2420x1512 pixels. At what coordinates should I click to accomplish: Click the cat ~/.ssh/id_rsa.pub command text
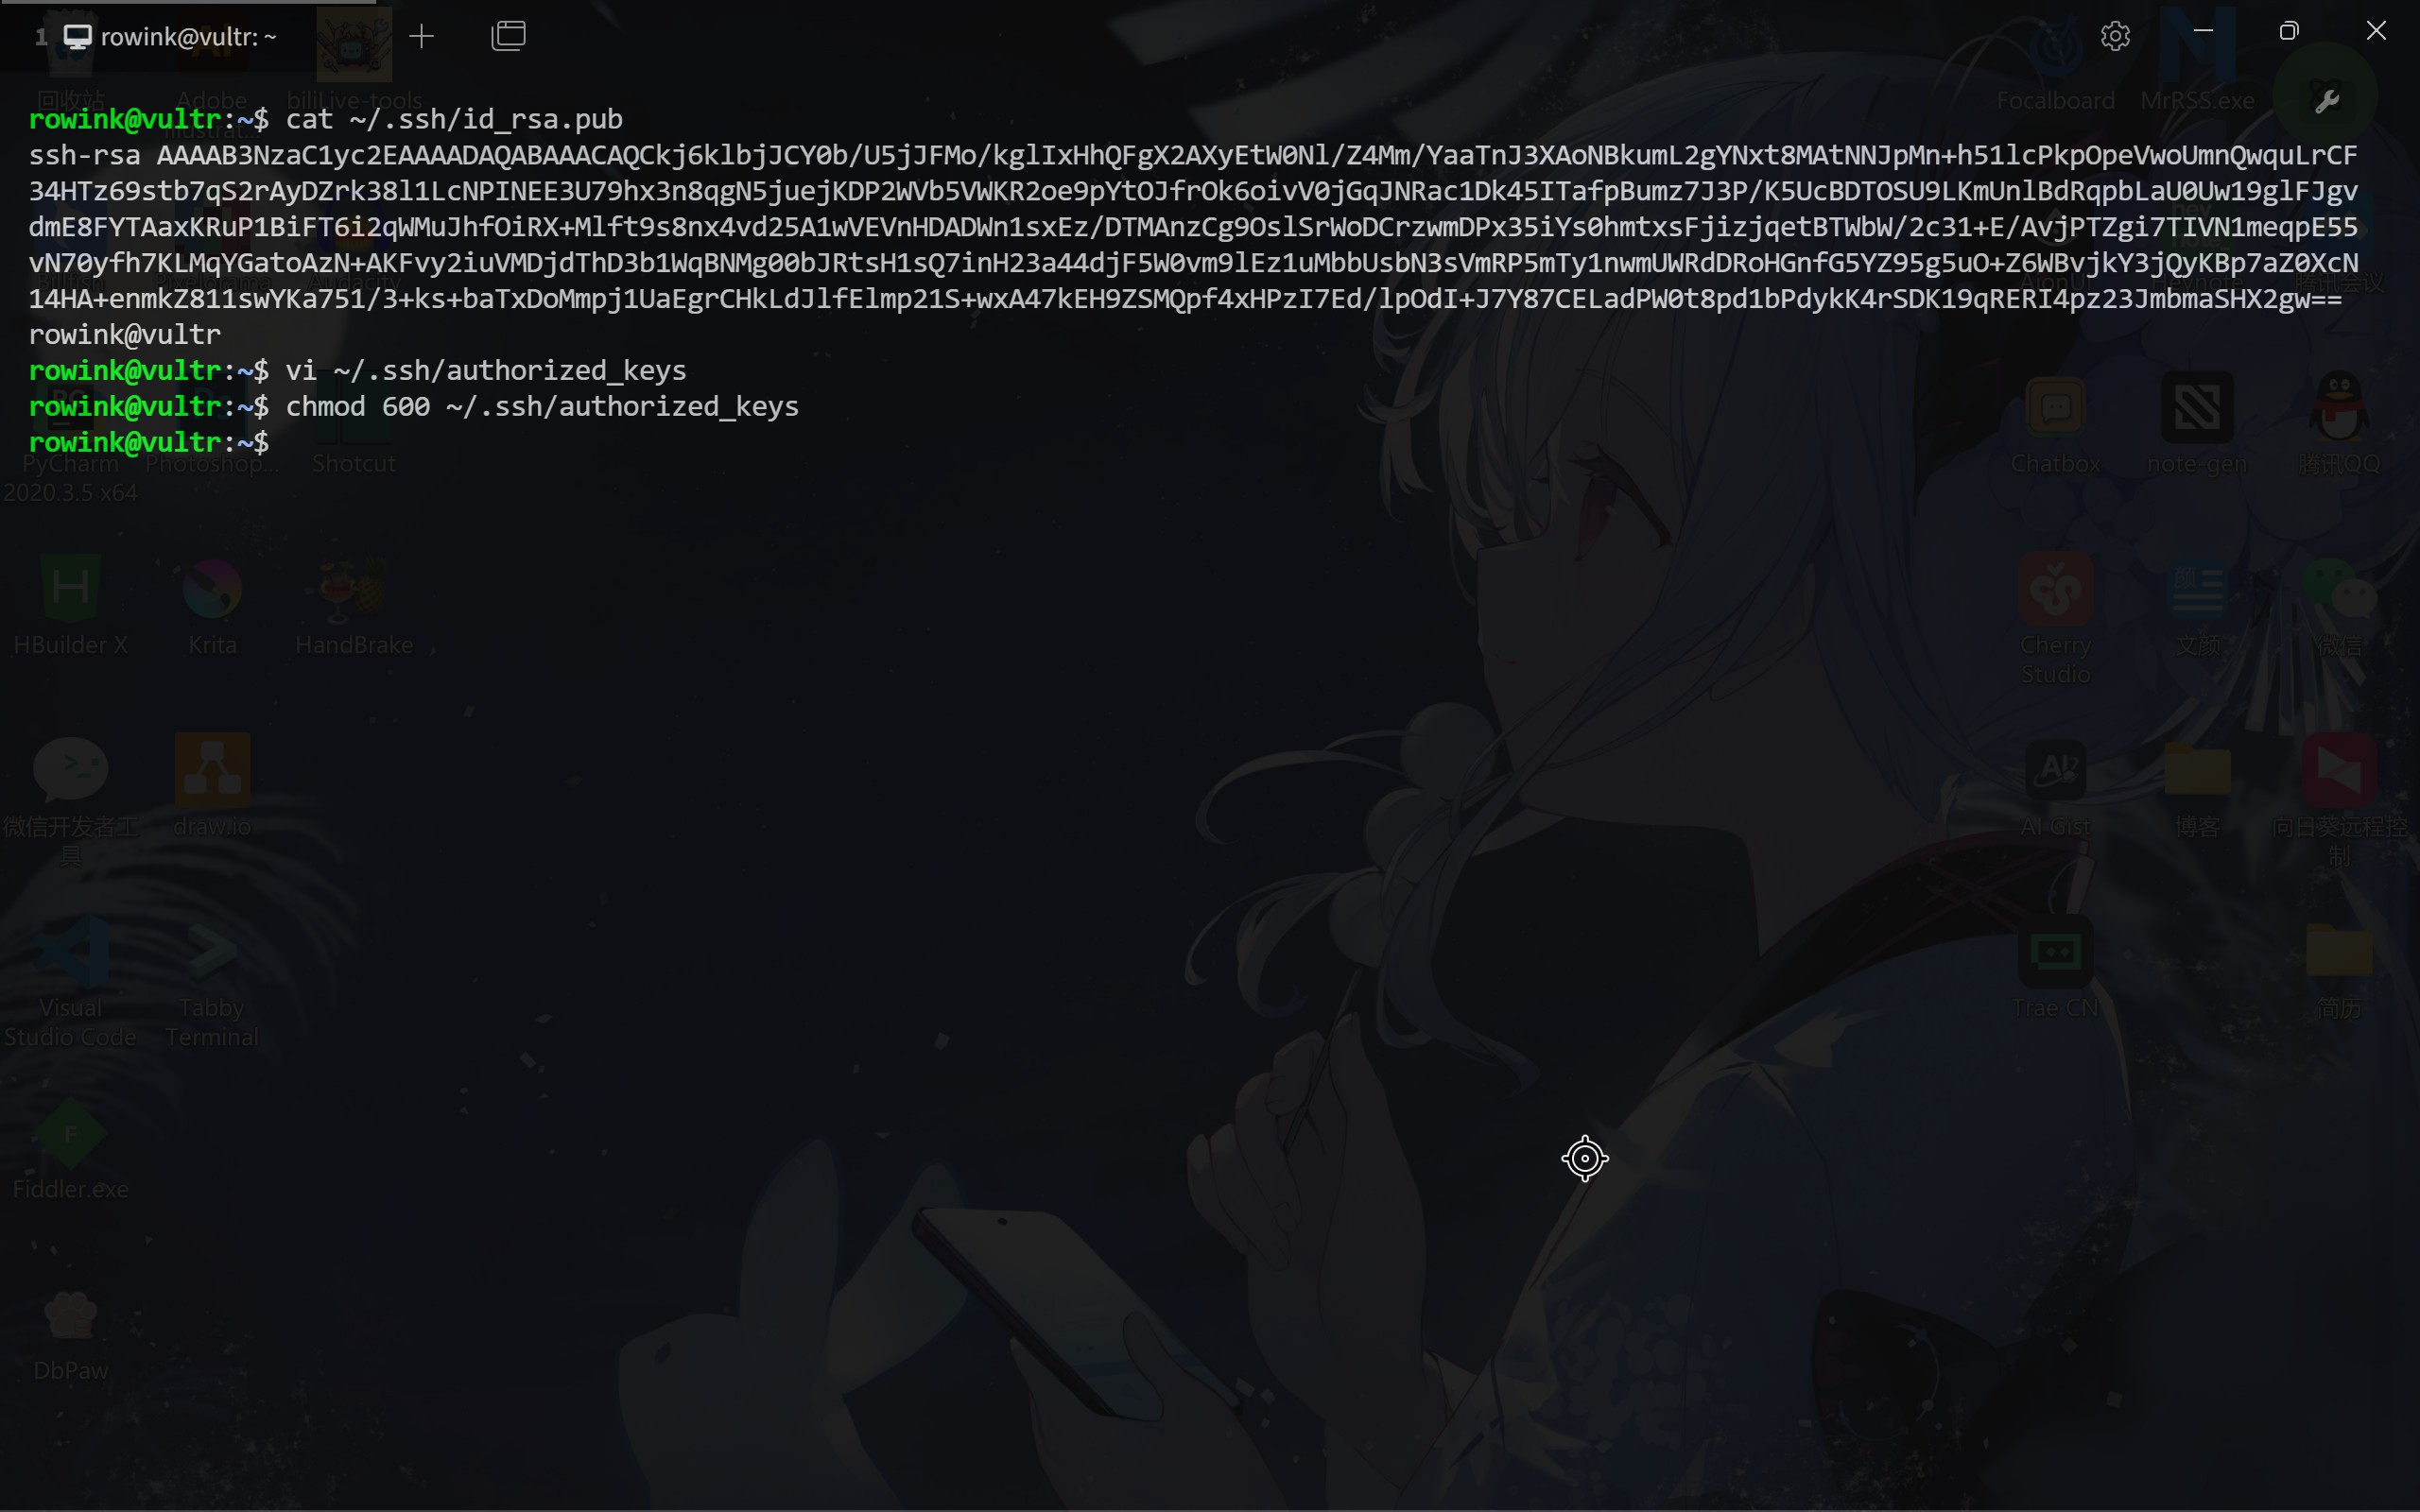tap(453, 119)
